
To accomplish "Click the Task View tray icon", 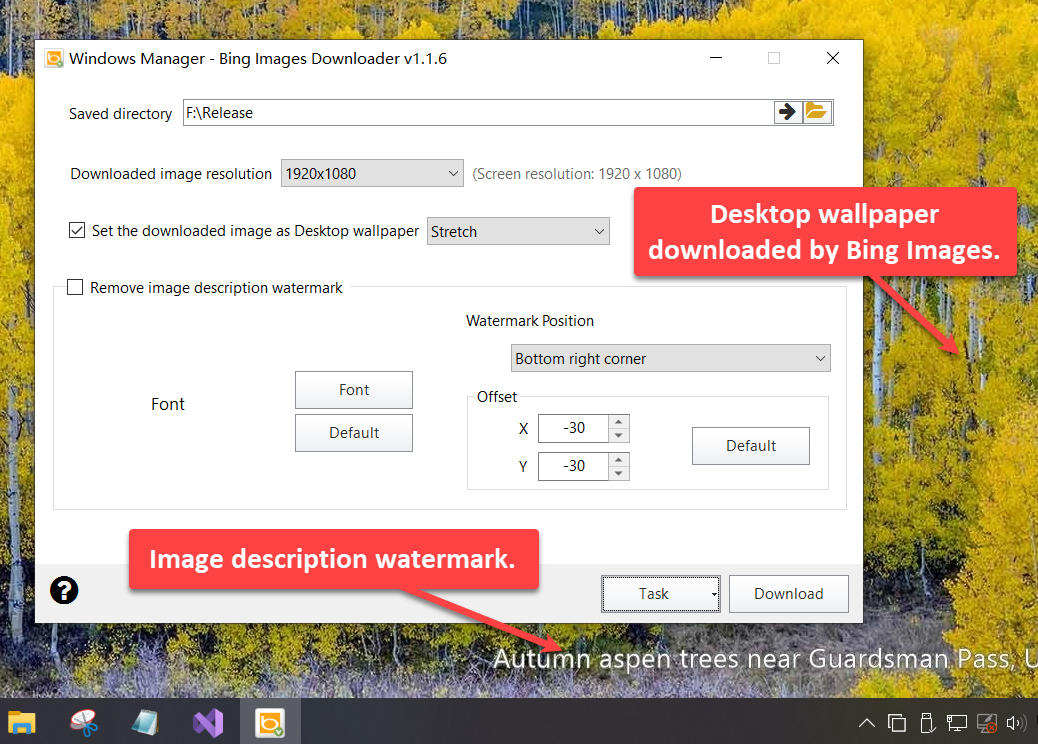I will [x=897, y=723].
